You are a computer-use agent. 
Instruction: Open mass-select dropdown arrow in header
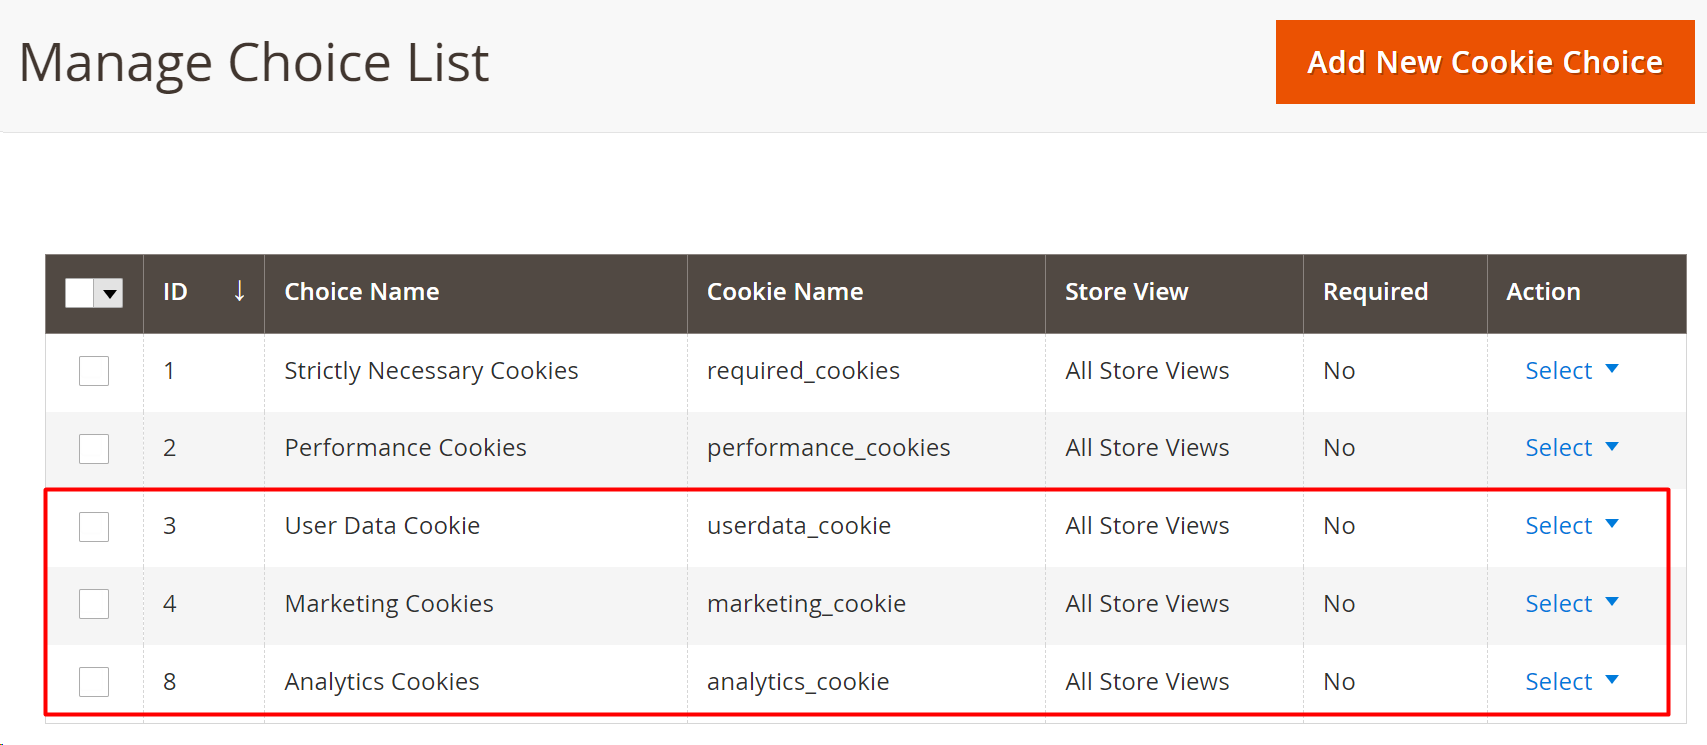[x=110, y=293]
